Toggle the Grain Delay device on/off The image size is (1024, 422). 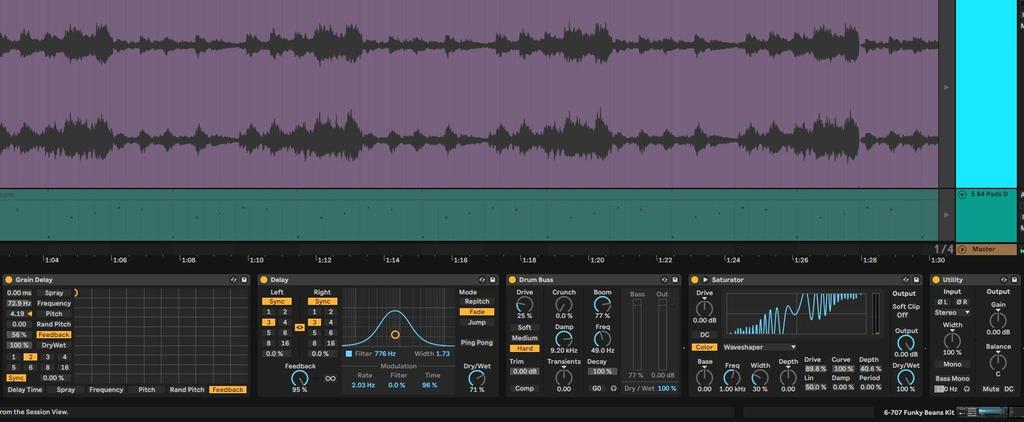[x=8, y=280]
